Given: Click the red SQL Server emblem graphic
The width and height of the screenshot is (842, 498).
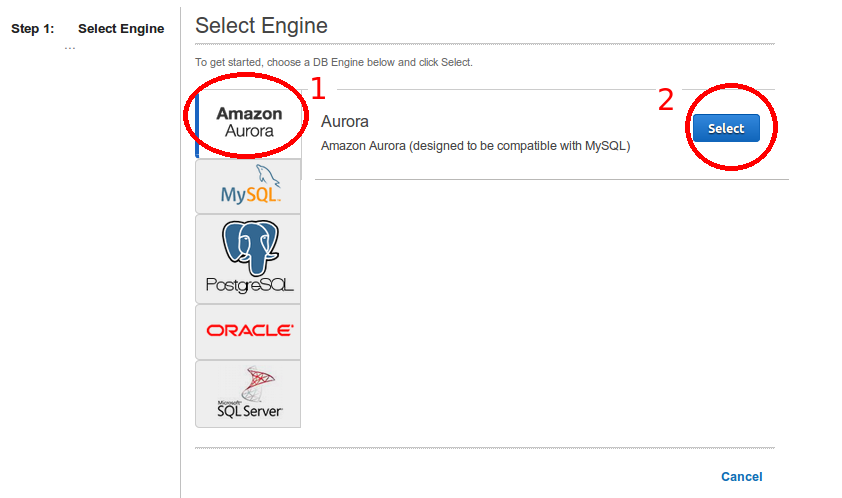Looking at the screenshot, I should pos(257,382).
